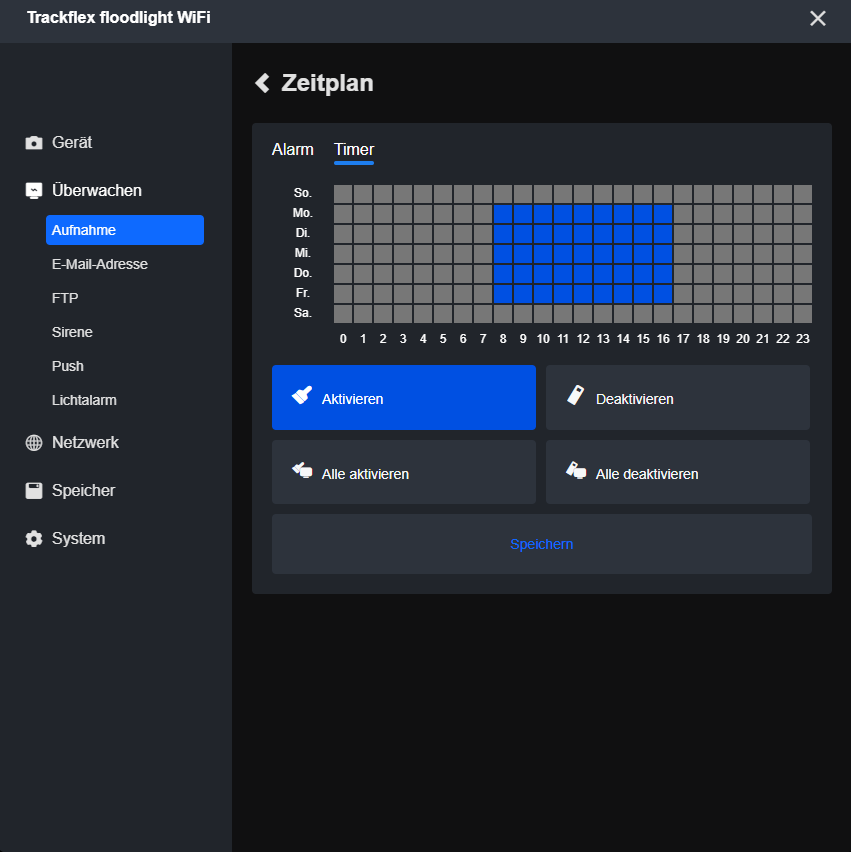851x852 pixels.
Task: Open the Lichtalarm settings
Action: 84,400
